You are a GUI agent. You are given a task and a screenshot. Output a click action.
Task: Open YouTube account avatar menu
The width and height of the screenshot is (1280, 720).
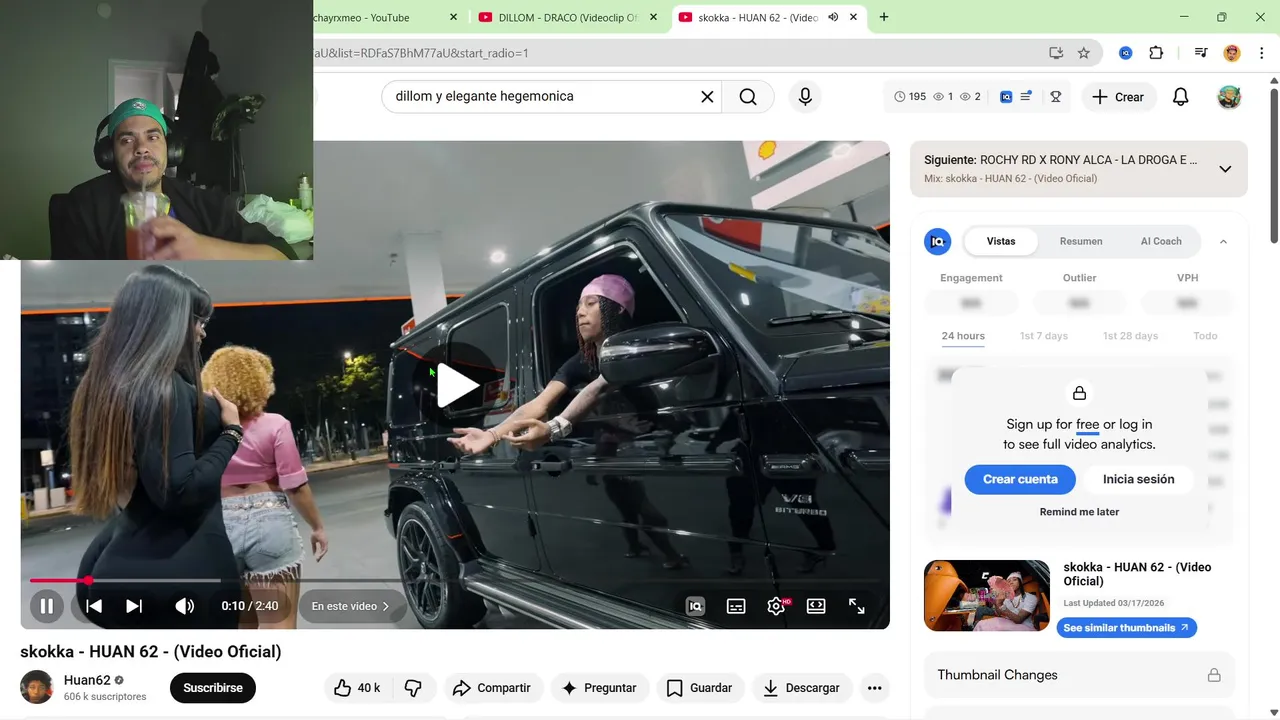[x=1229, y=97]
